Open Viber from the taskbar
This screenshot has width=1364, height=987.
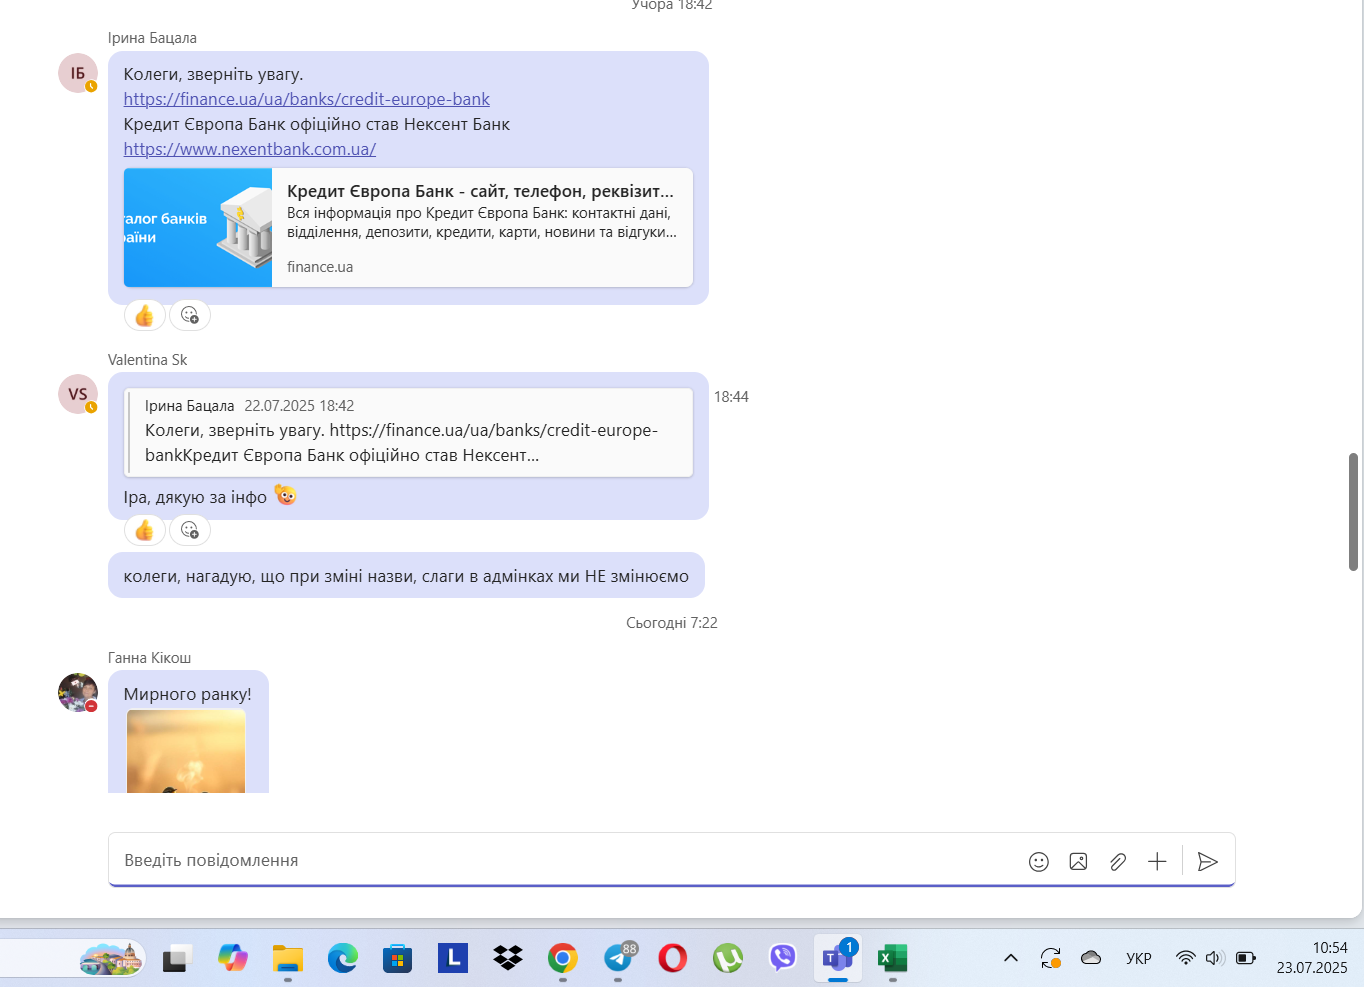782,959
